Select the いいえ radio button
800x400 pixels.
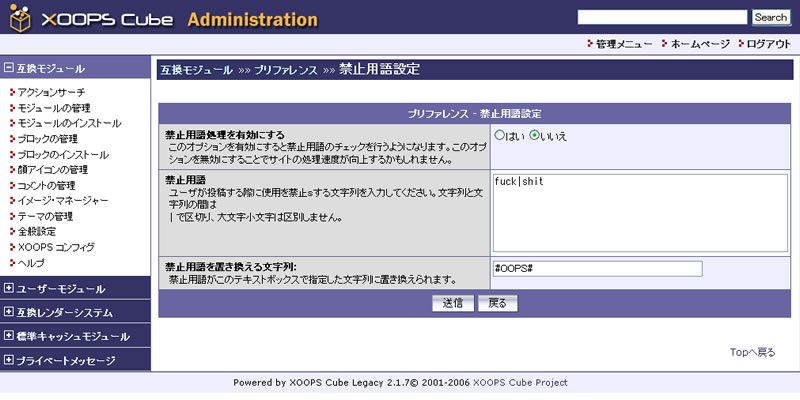(x=534, y=135)
